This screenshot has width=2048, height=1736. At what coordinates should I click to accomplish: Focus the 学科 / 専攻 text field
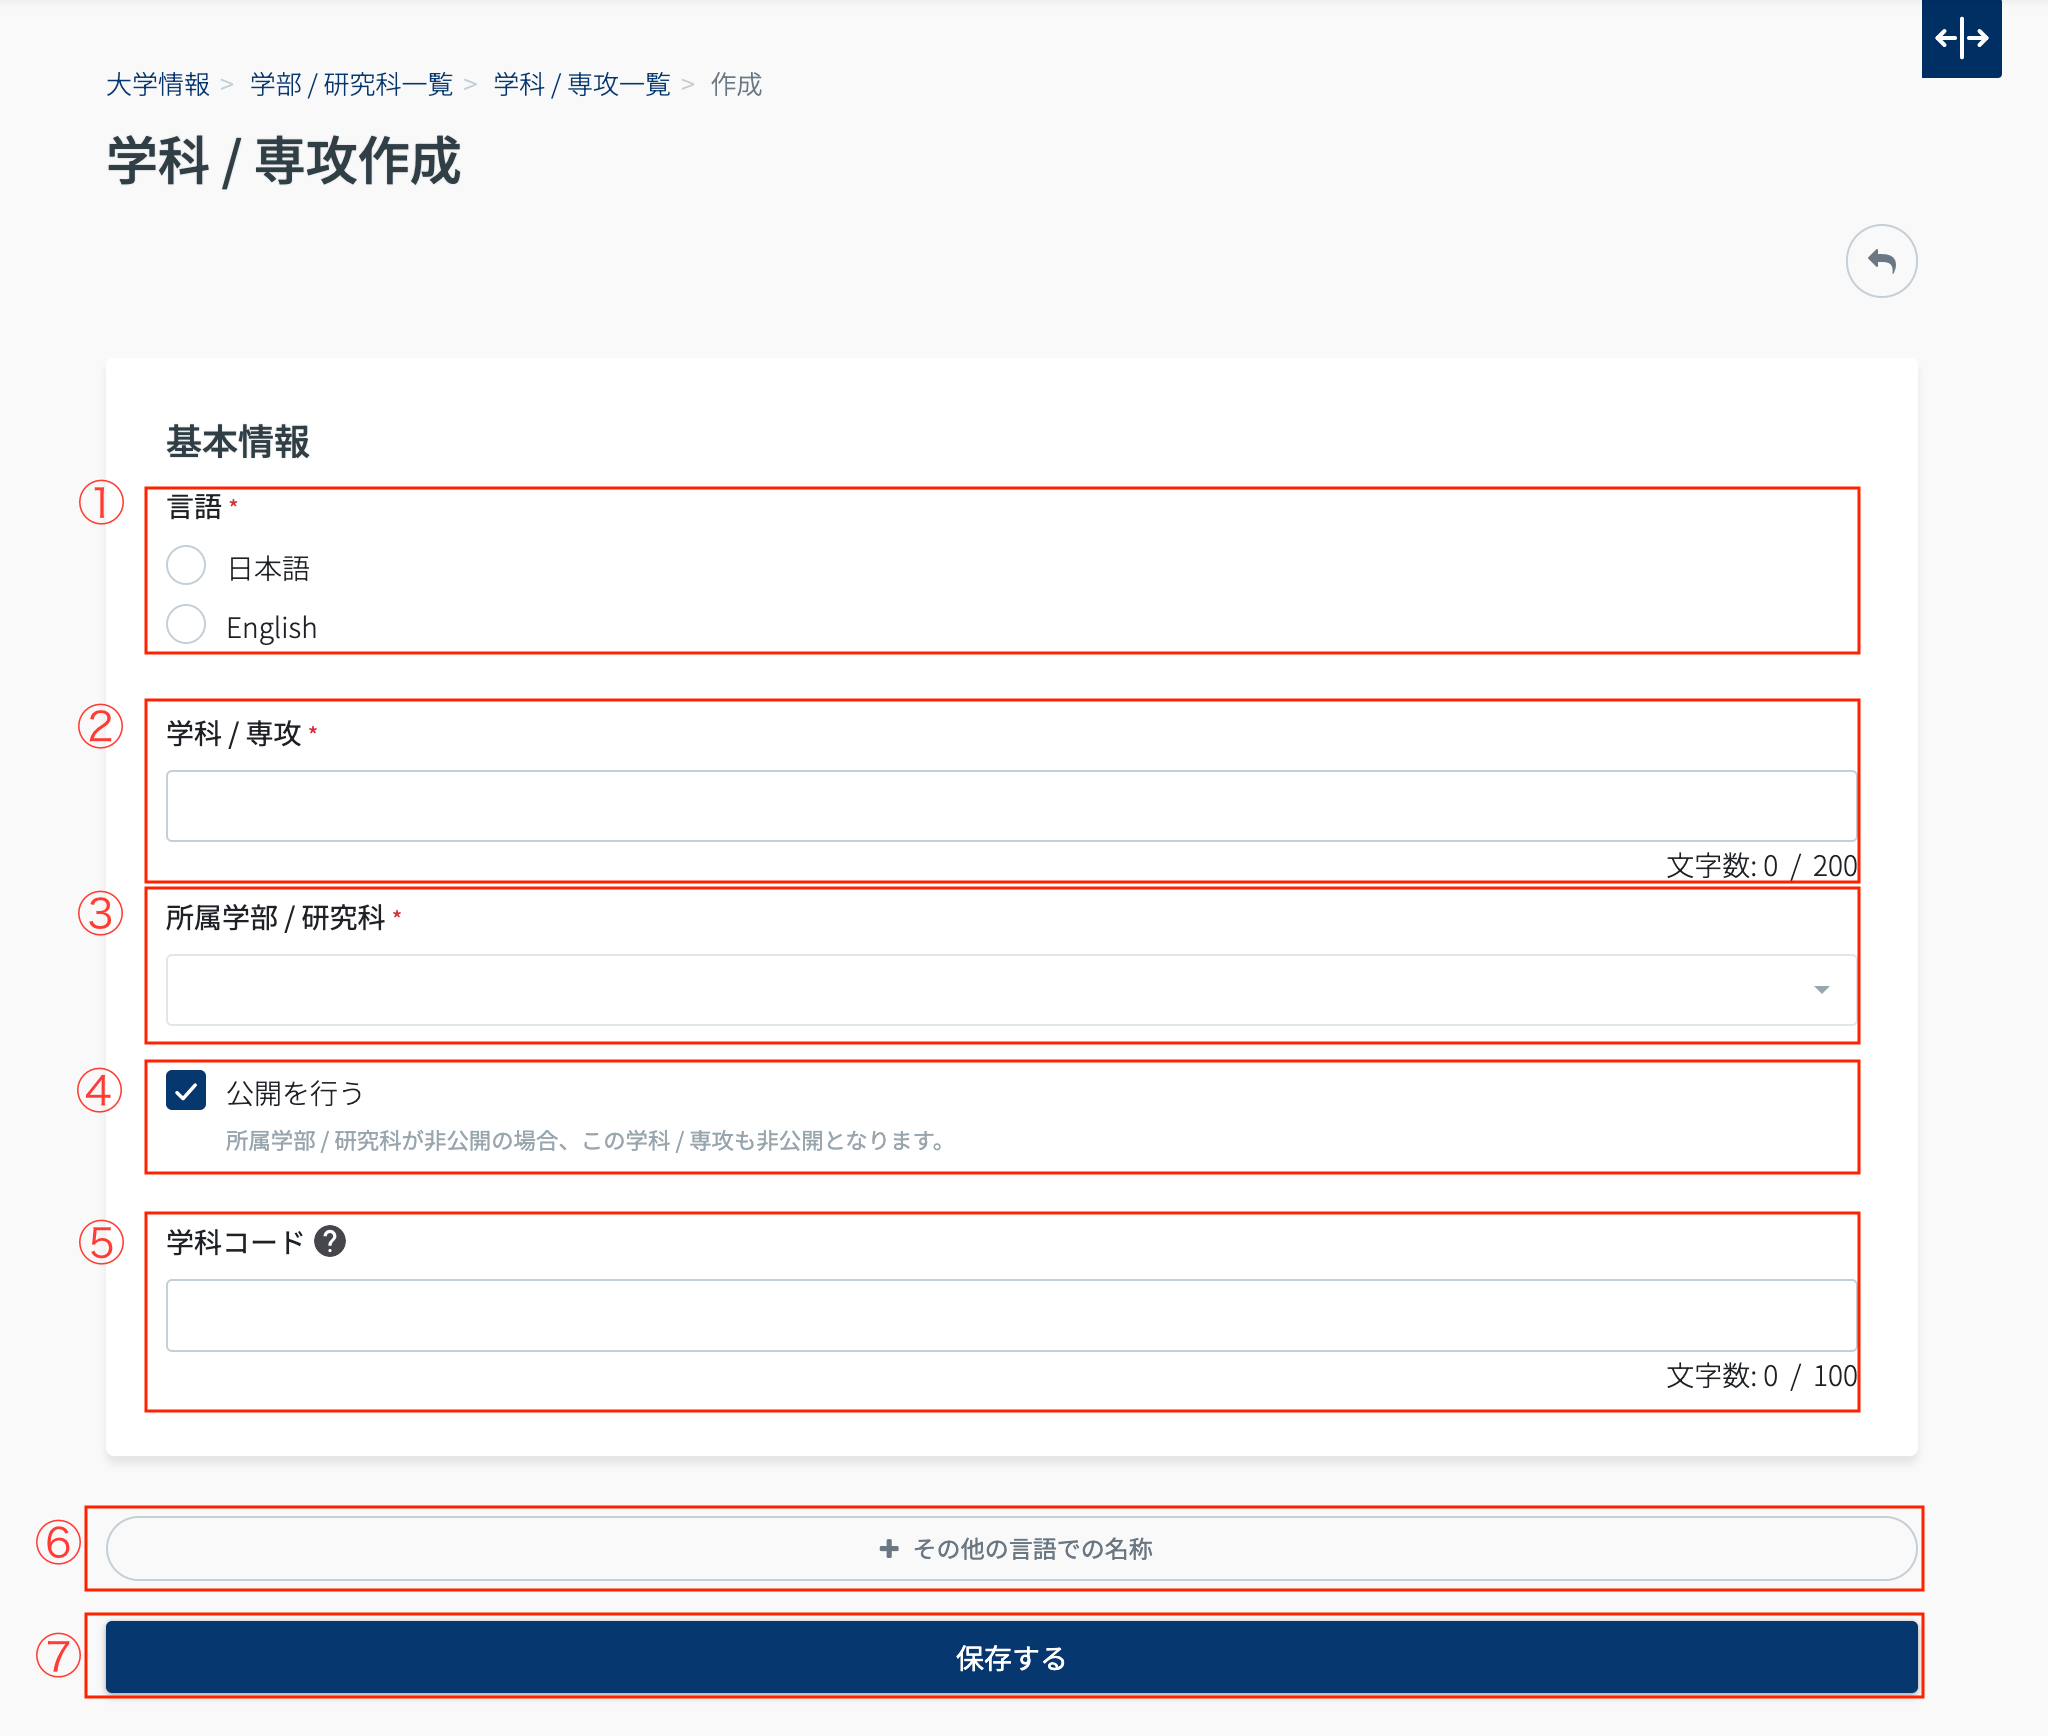pyautogui.click(x=1010, y=805)
